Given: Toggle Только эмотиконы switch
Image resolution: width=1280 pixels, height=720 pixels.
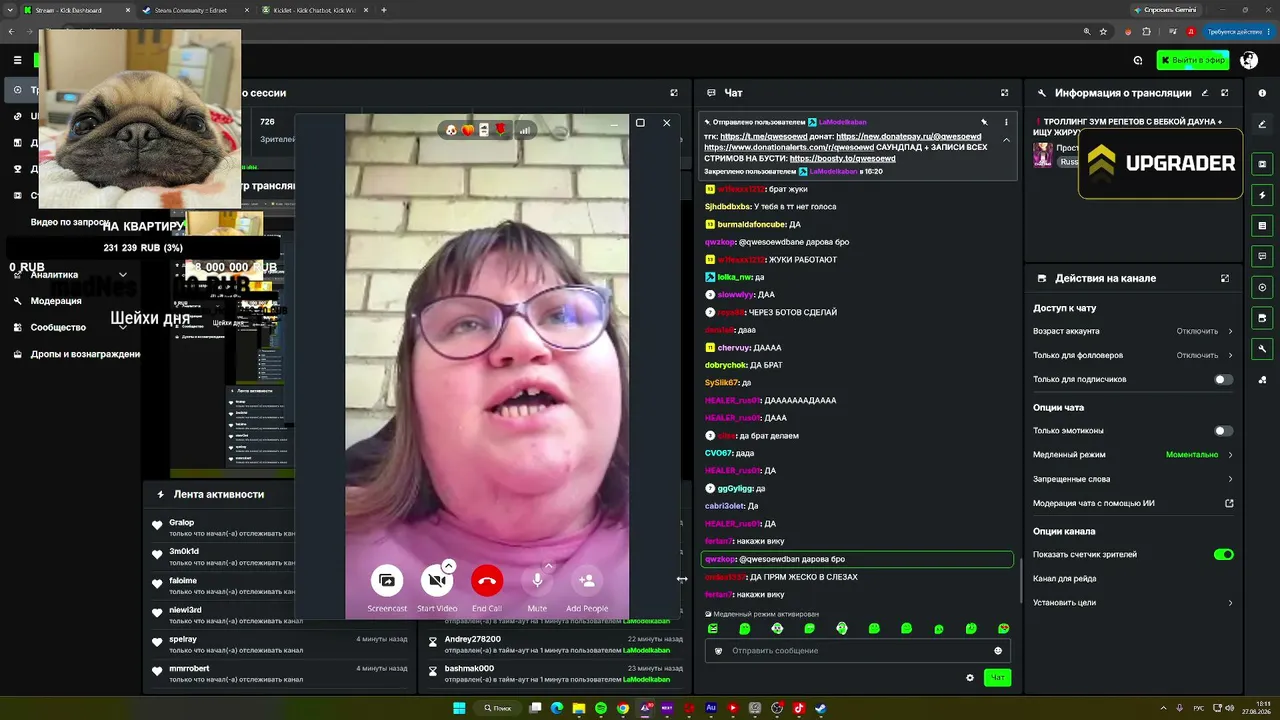Looking at the screenshot, I should click(x=1223, y=431).
